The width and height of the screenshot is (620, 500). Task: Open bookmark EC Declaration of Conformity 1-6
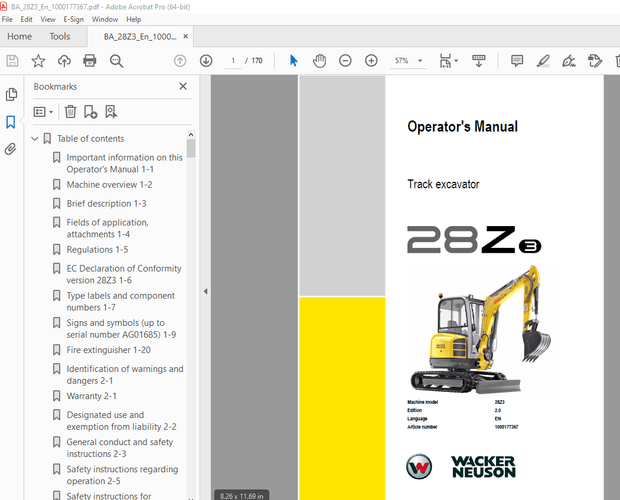124,274
